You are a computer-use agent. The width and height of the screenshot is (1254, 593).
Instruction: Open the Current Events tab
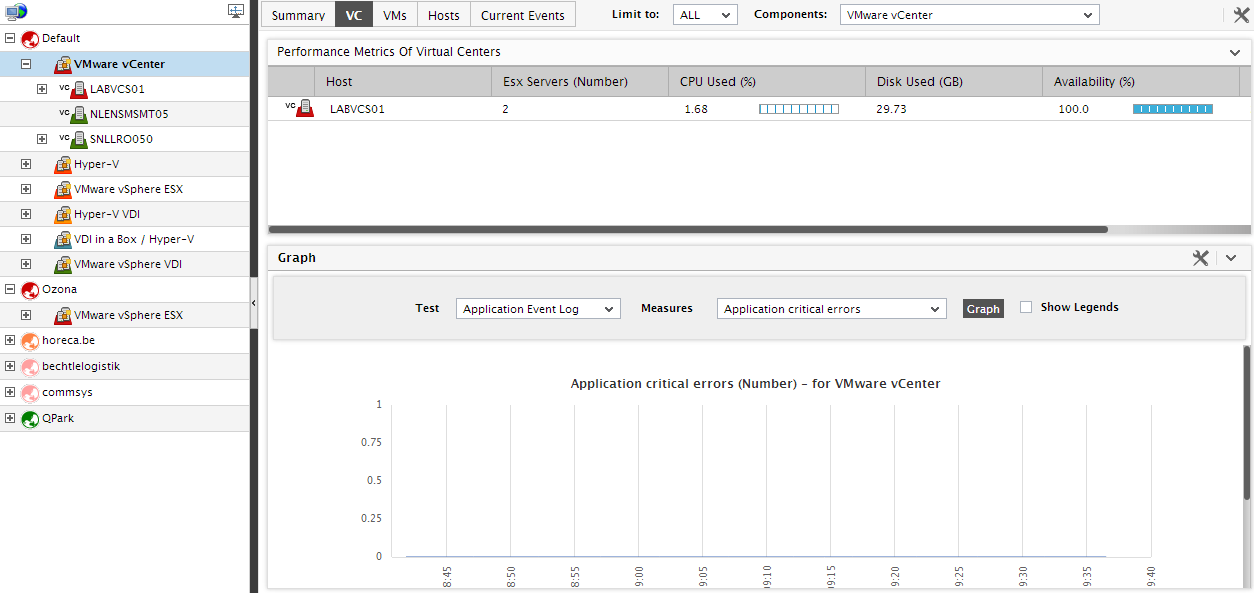click(523, 15)
